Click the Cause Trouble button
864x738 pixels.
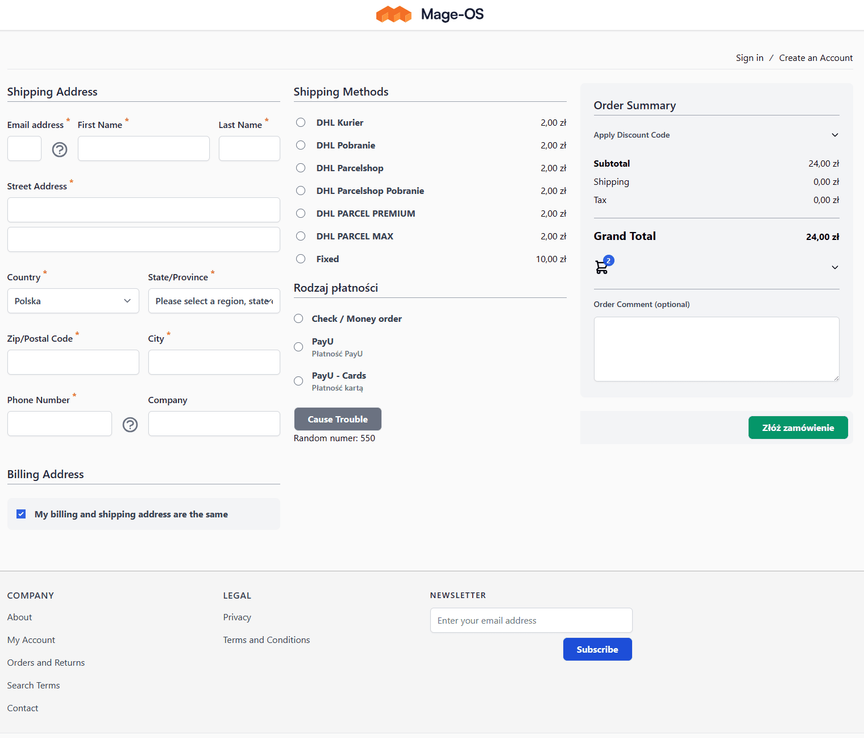pyautogui.click(x=337, y=419)
